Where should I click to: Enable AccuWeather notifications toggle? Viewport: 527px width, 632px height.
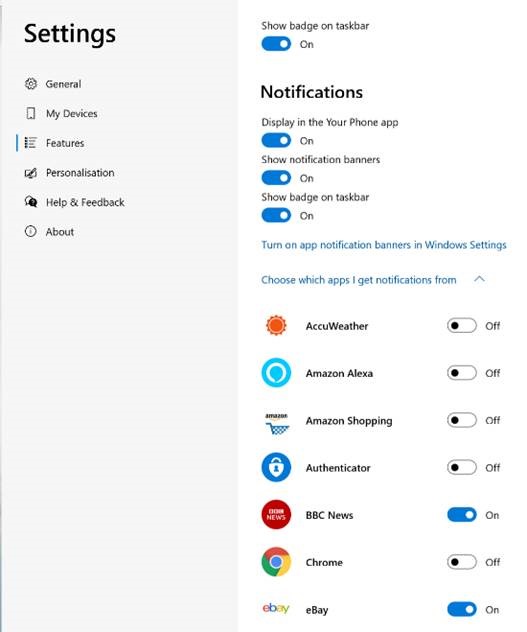462,325
